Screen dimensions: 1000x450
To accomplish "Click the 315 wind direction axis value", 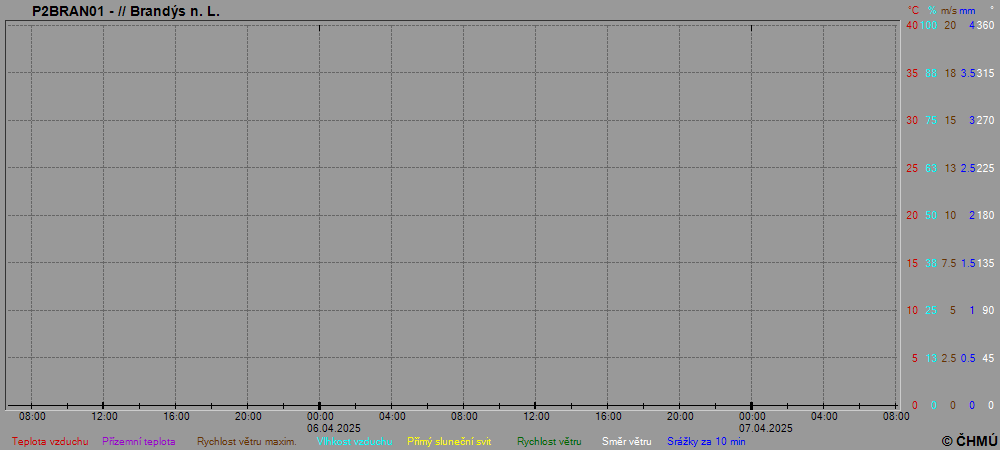I will pos(985,73).
